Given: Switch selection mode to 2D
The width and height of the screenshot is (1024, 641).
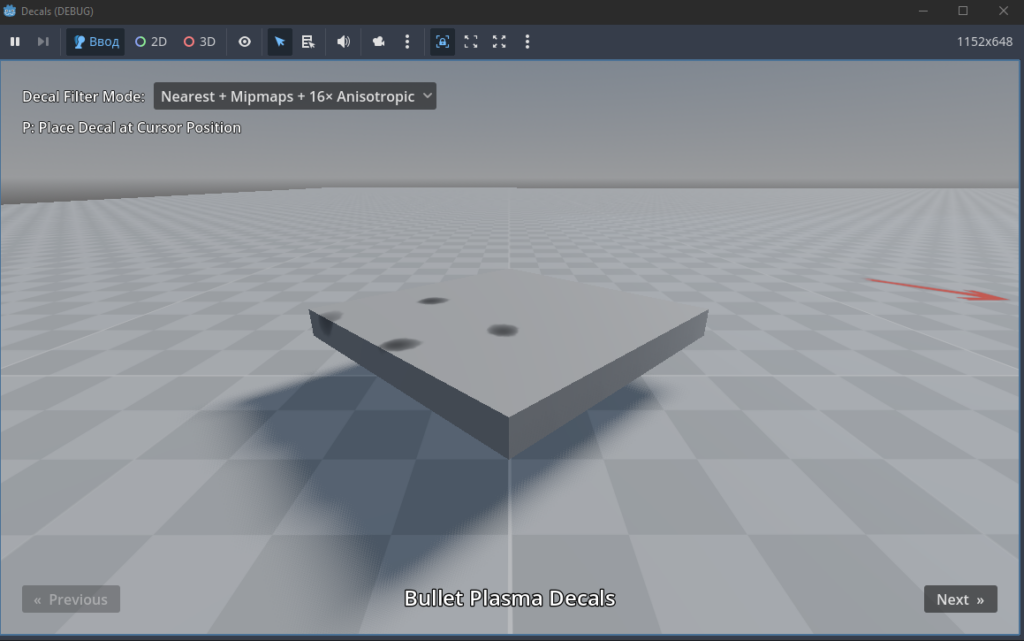Looking at the screenshot, I should tap(151, 42).
